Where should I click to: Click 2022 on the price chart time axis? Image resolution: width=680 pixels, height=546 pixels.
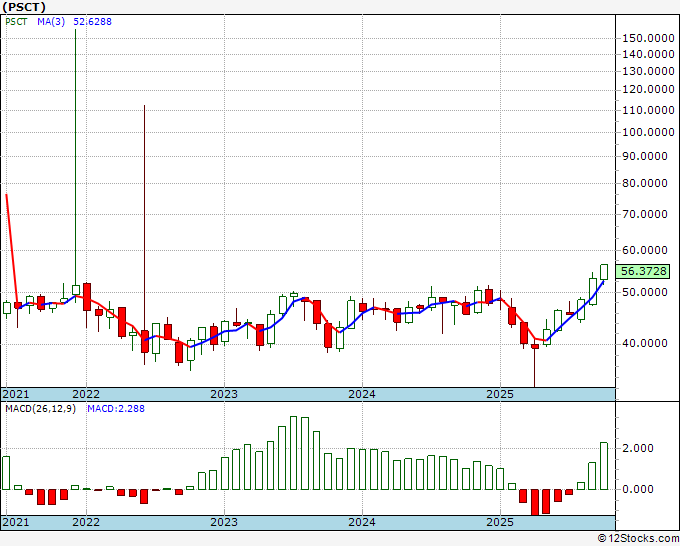(x=86, y=394)
